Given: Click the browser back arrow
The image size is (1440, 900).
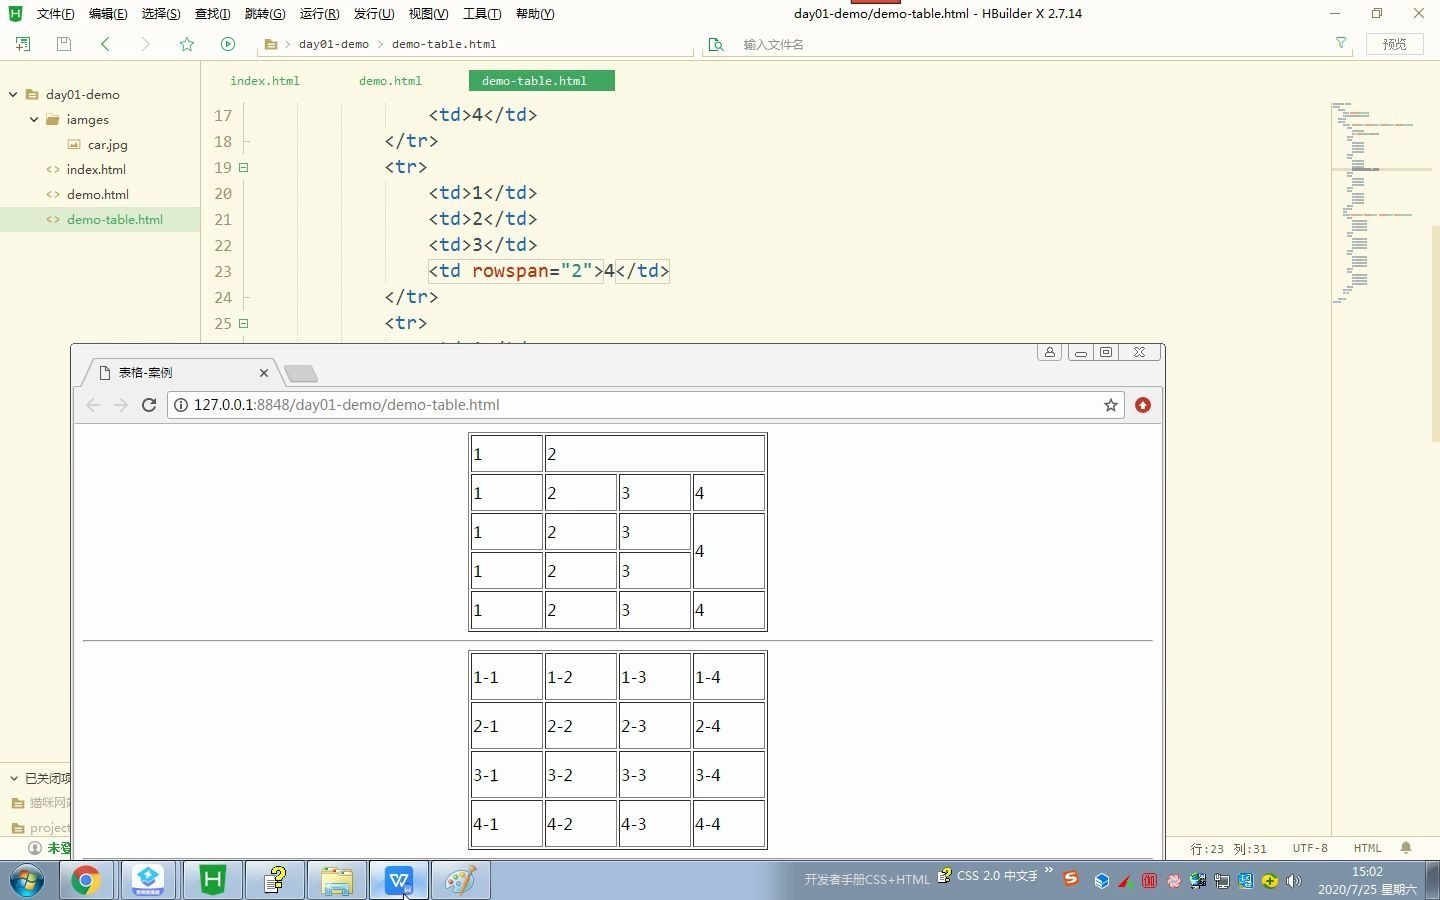Looking at the screenshot, I should [x=93, y=405].
